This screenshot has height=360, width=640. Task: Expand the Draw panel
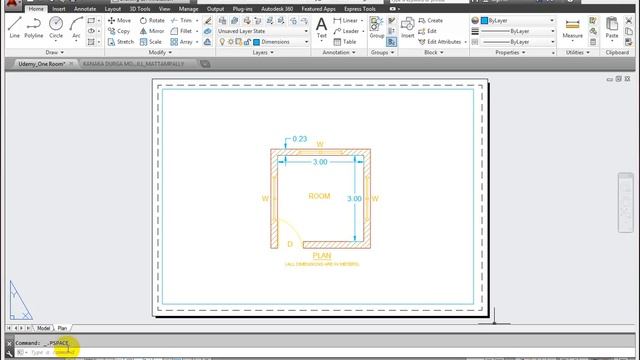click(x=55, y=52)
